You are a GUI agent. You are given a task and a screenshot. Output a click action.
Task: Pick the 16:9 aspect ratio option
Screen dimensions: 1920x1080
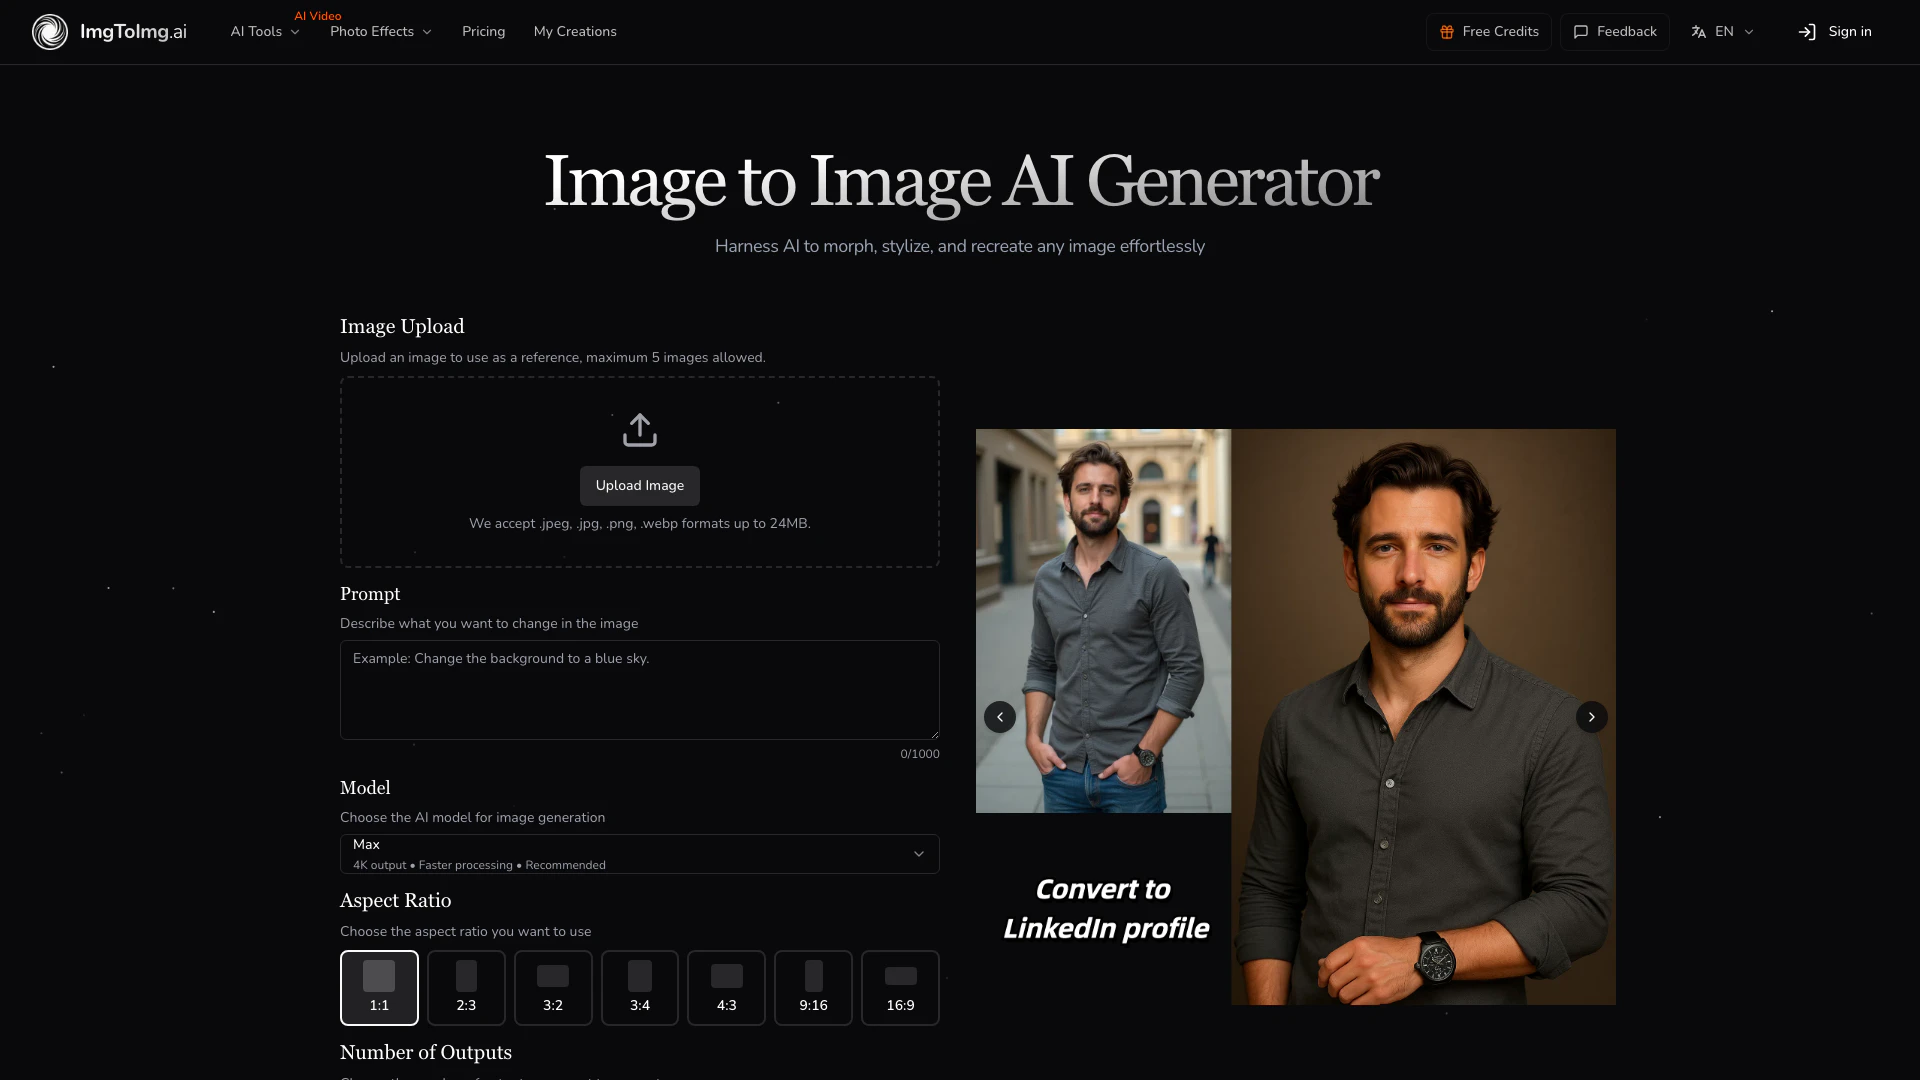(900, 987)
